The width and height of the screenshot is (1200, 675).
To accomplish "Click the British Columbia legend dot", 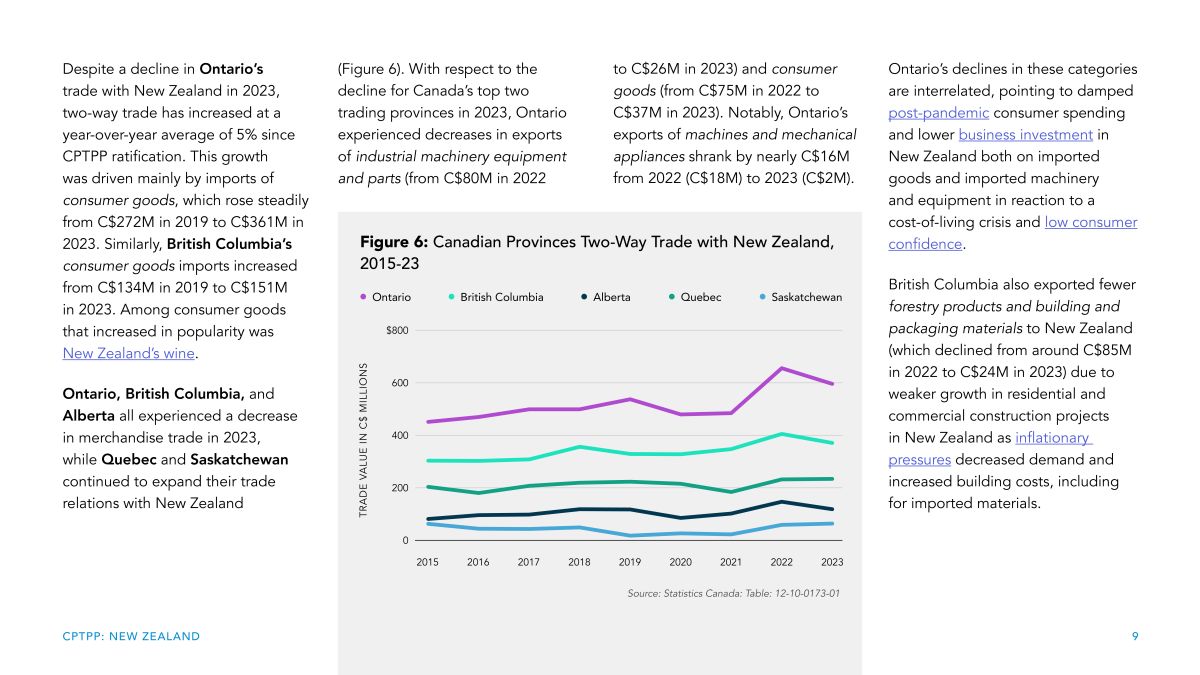I will coord(452,297).
